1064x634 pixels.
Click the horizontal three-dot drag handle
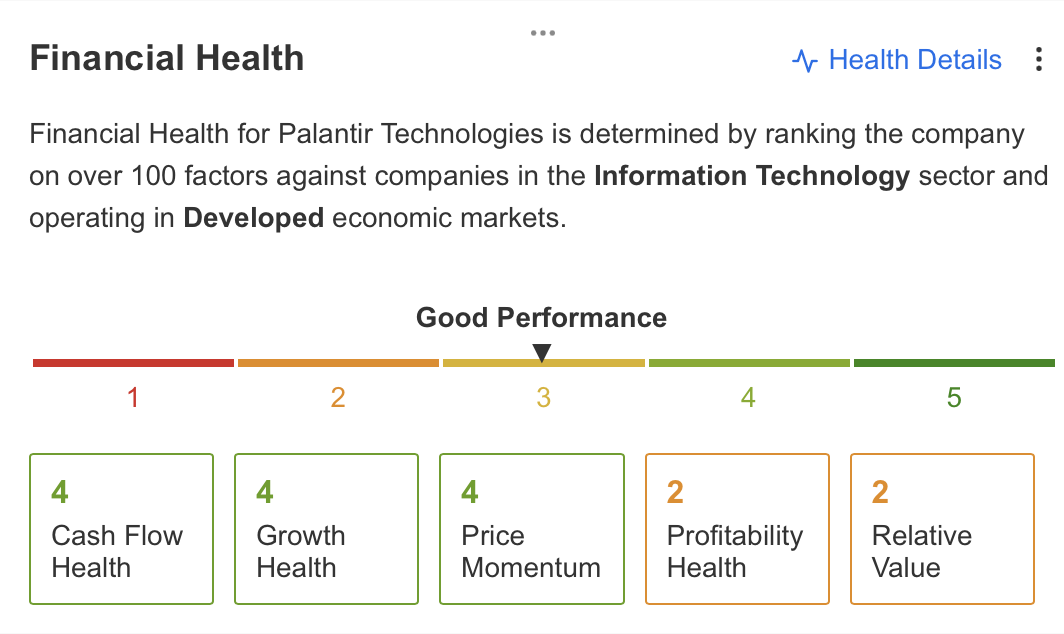(543, 33)
